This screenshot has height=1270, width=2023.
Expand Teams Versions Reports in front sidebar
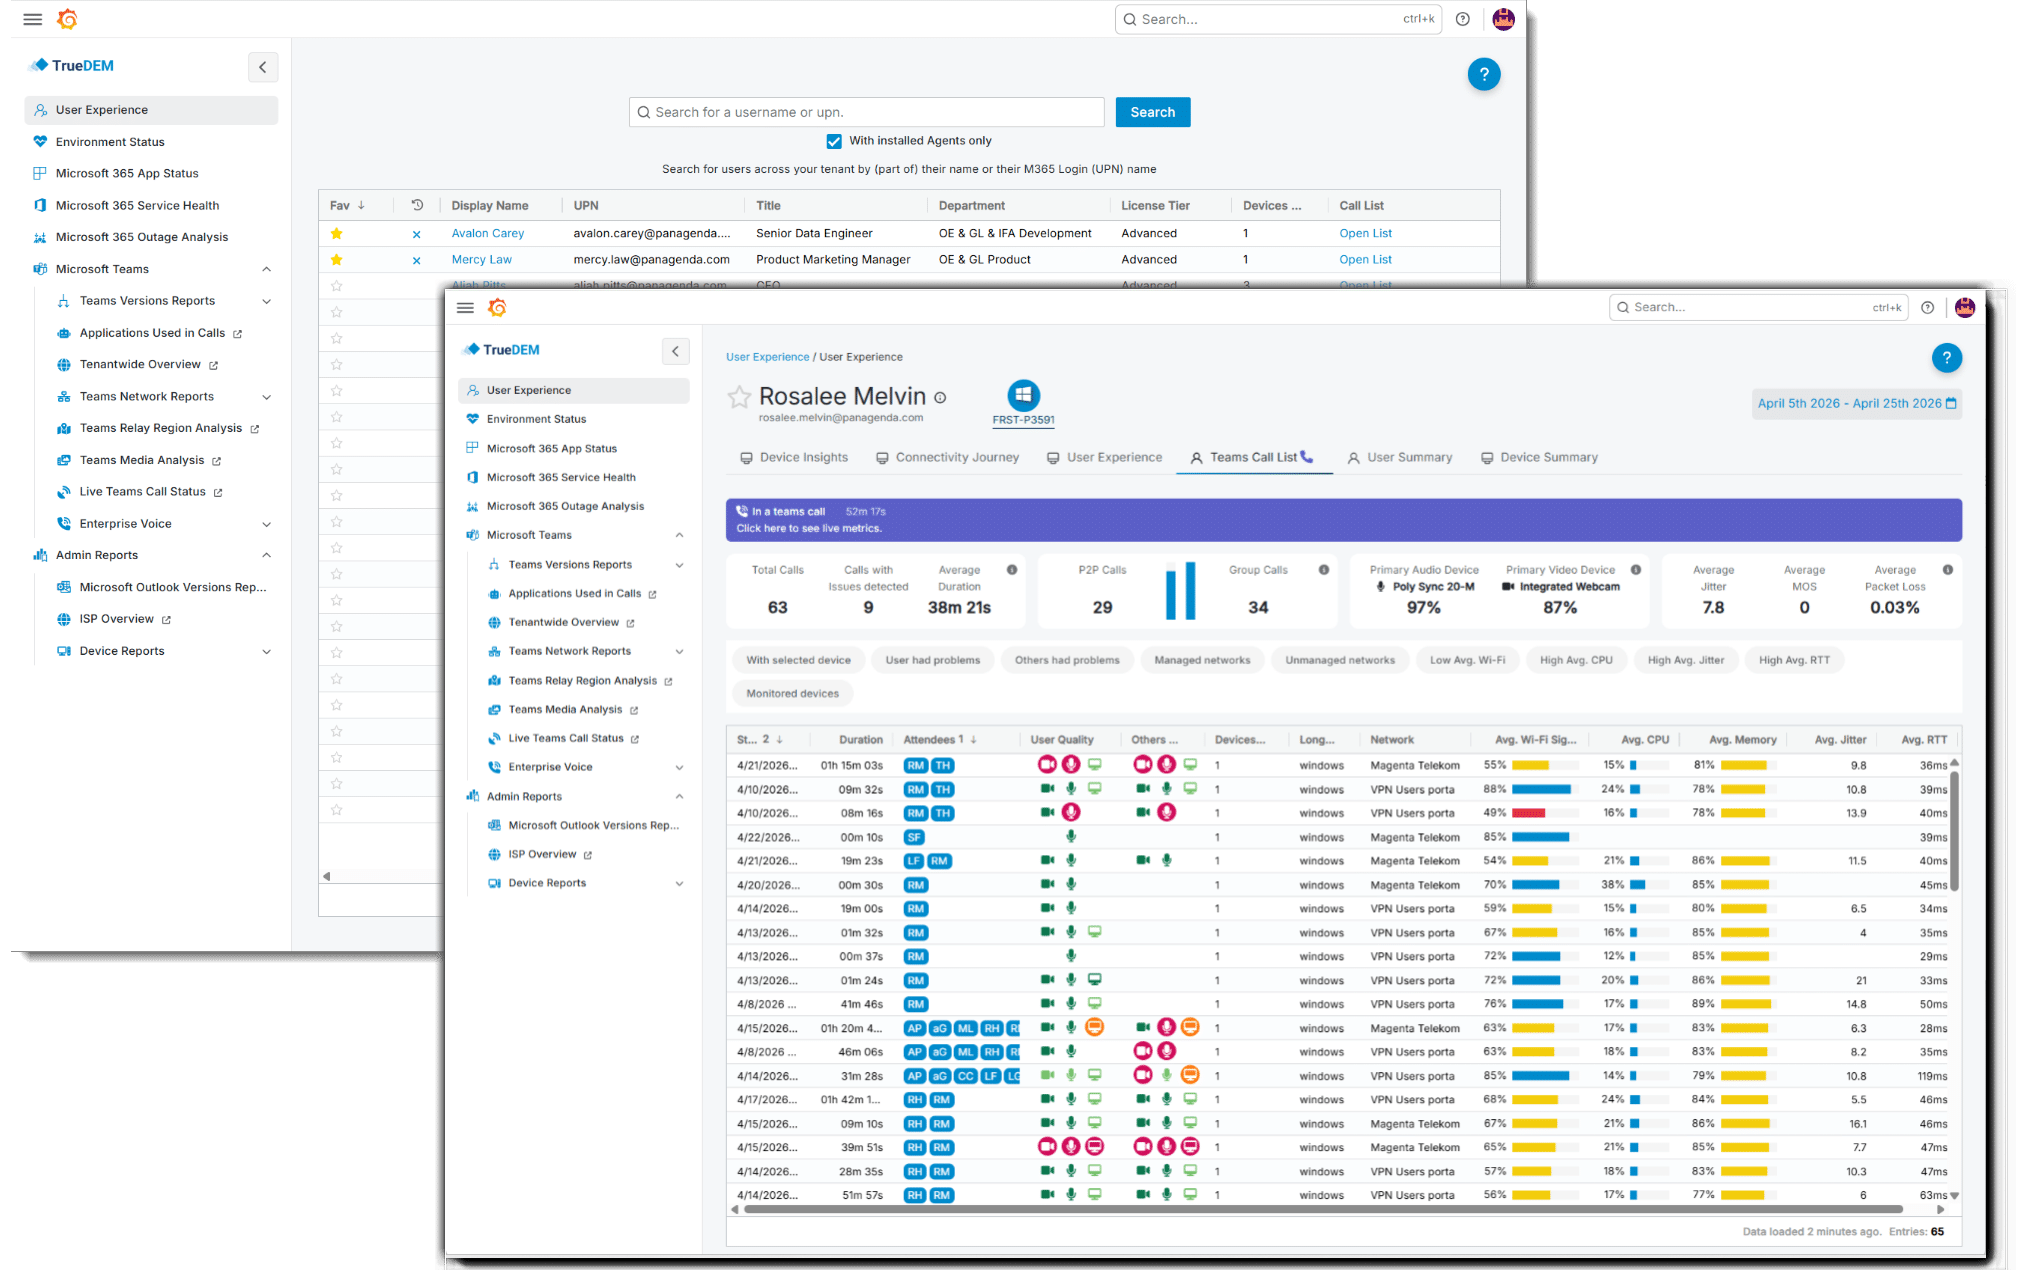tap(680, 565)
